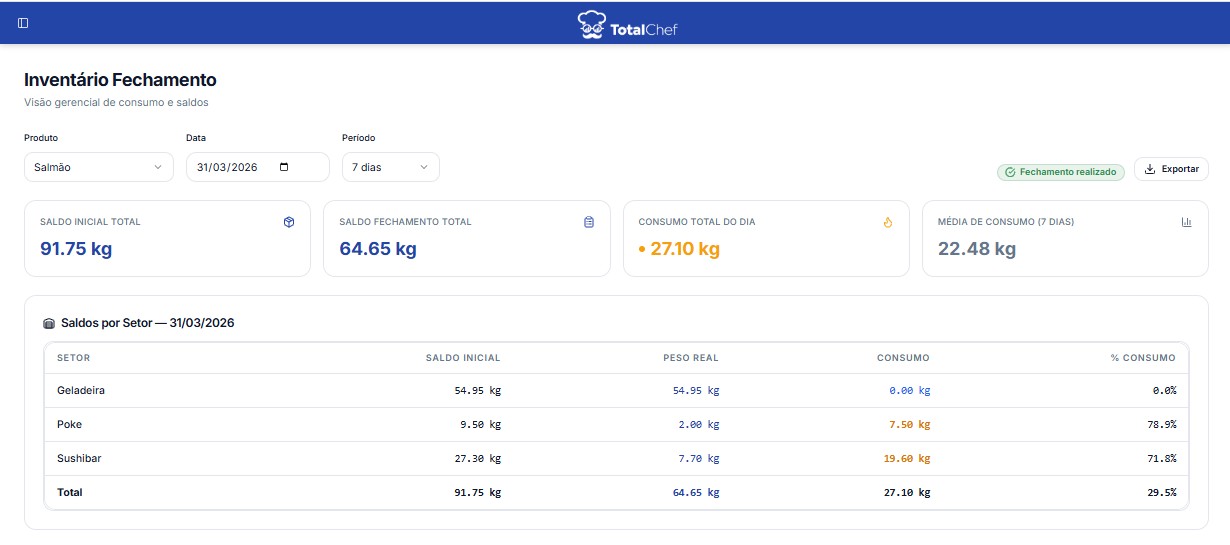Click the flame icon on Consumo Total card
1230x545 pixels.
(x=887, y=222)
